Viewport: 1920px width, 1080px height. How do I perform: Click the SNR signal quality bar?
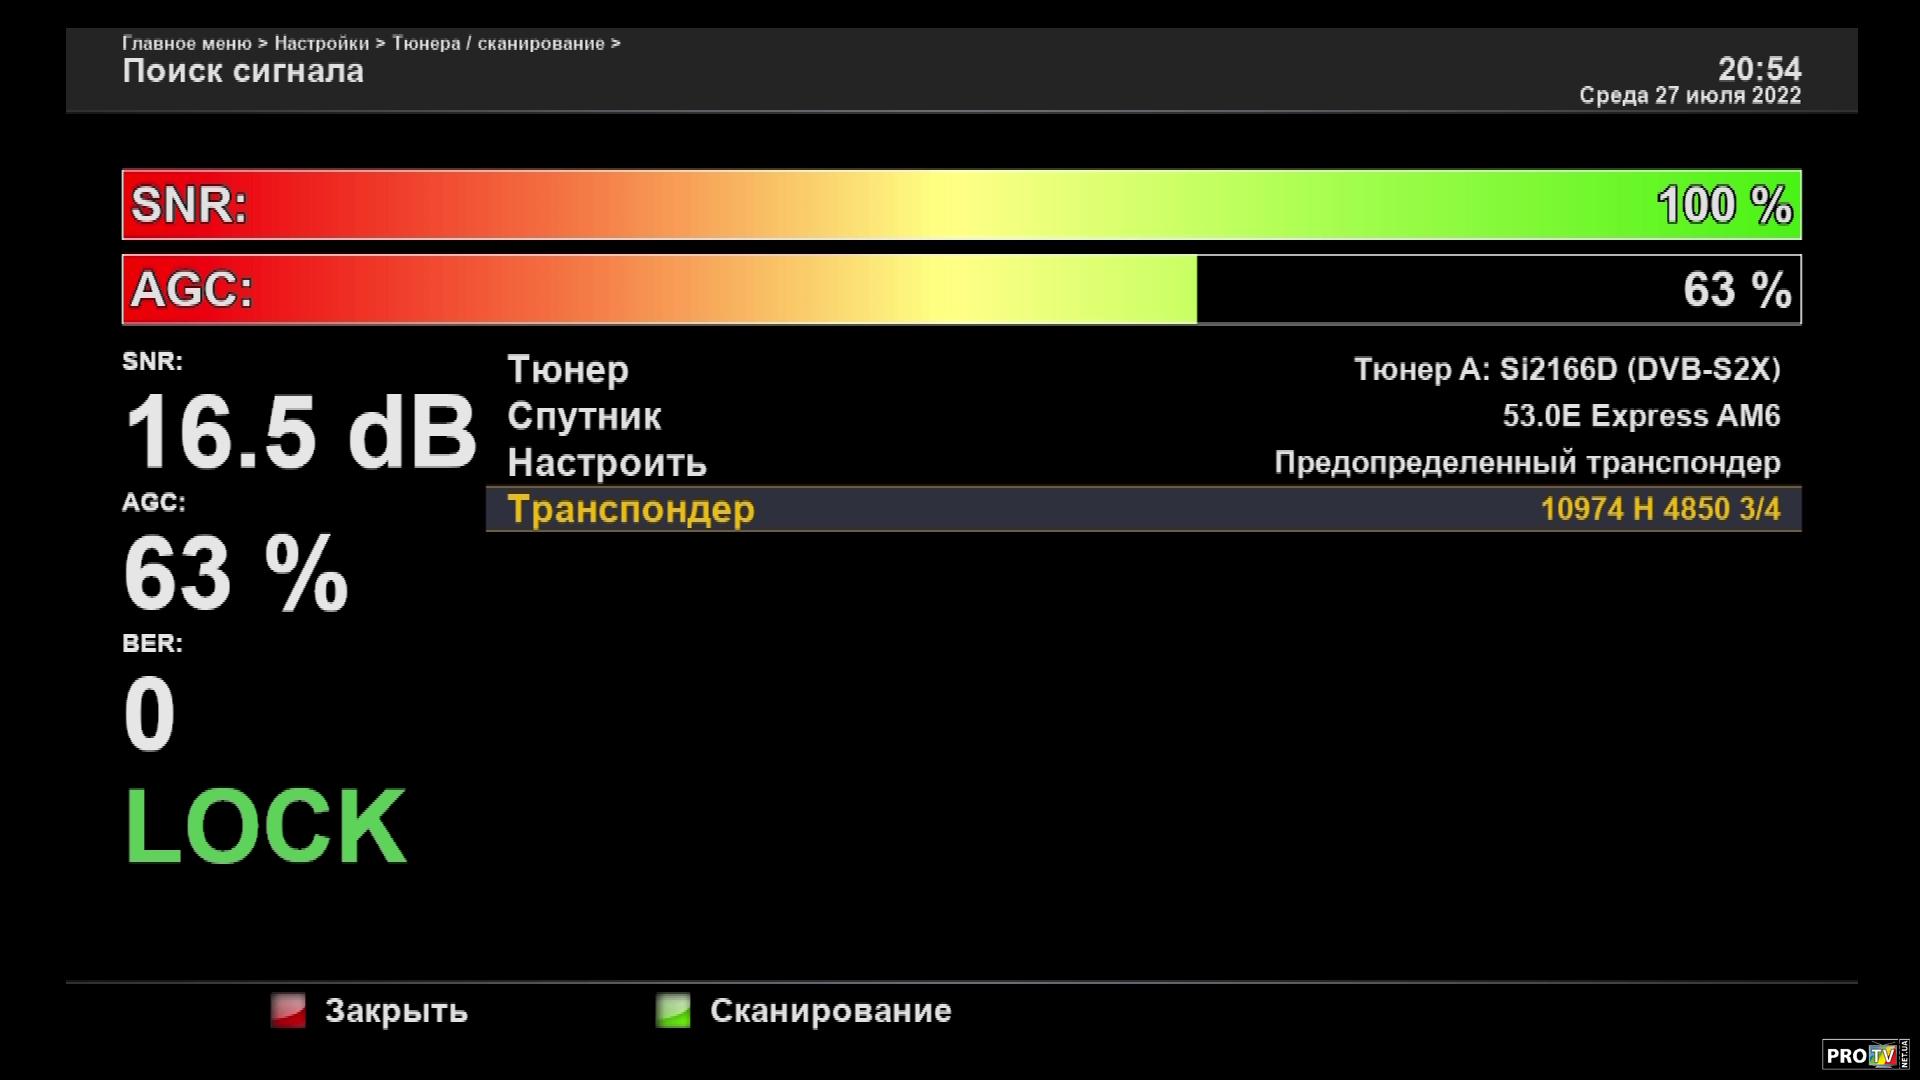[960, 205]
